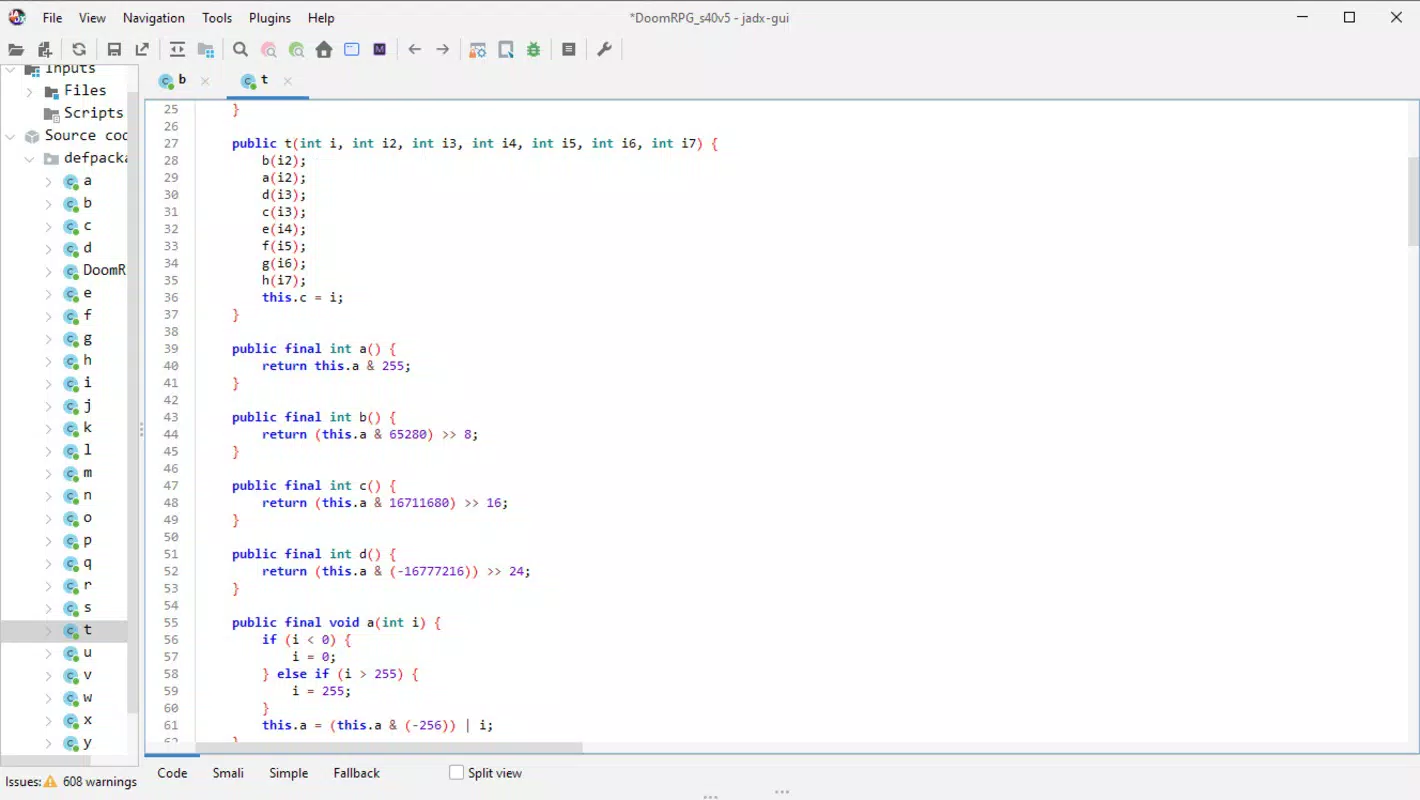
Task: Close the b tab
Action: tap(205, 81)
